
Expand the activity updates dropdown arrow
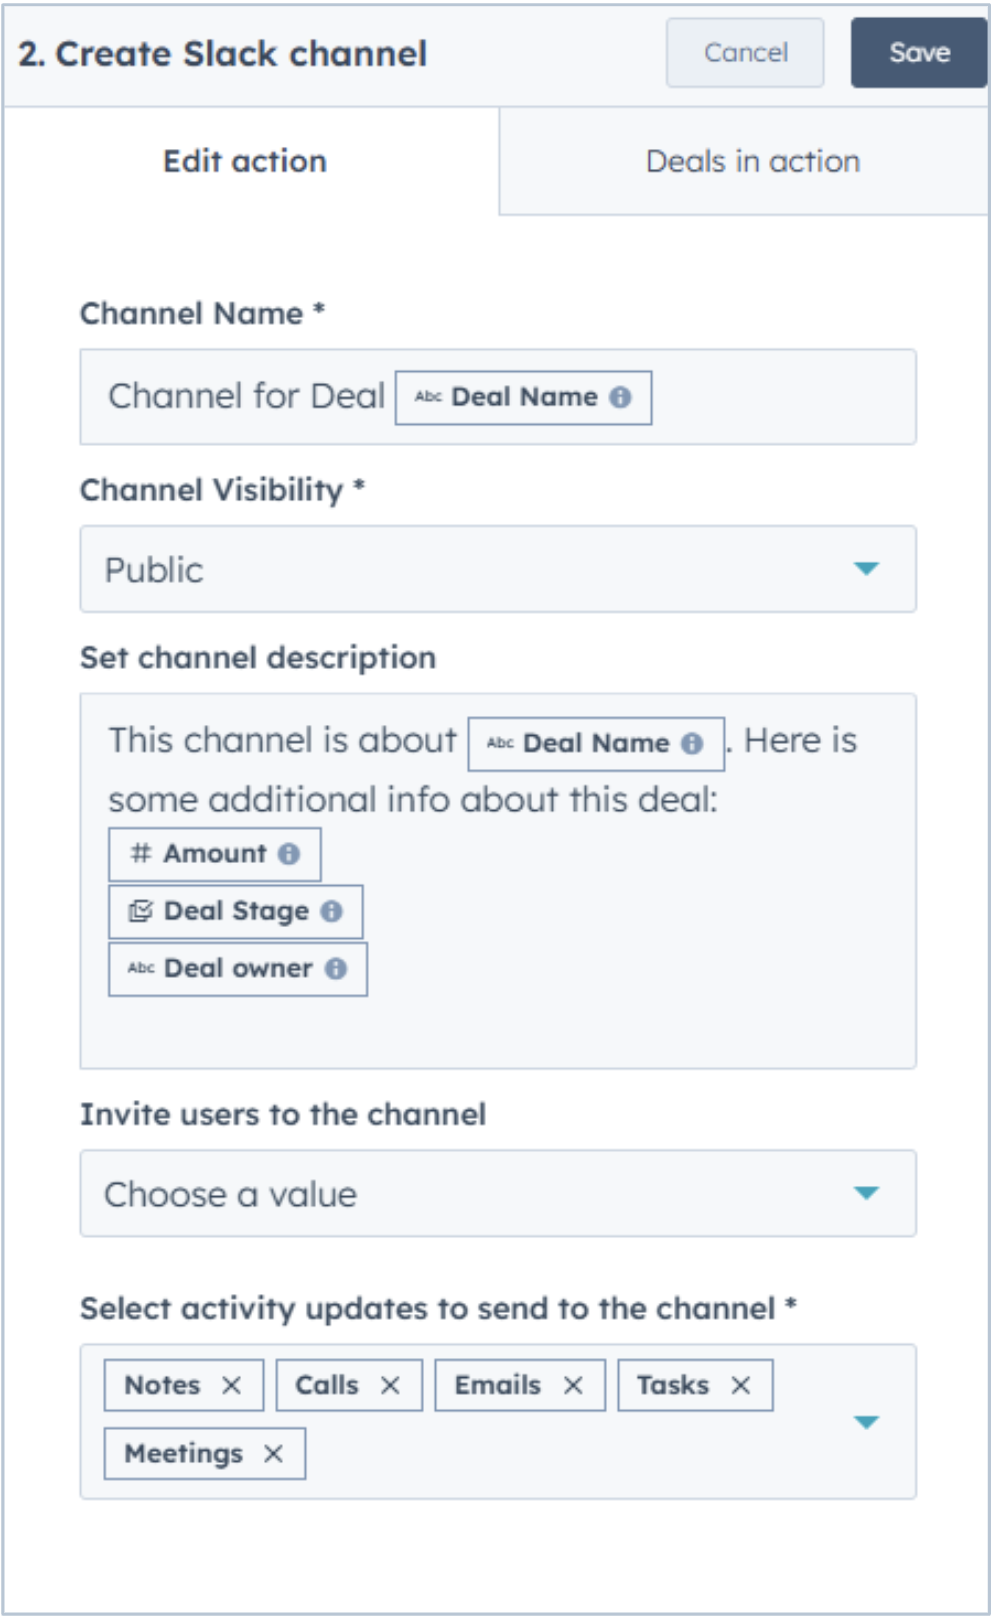click(866, 1422)
